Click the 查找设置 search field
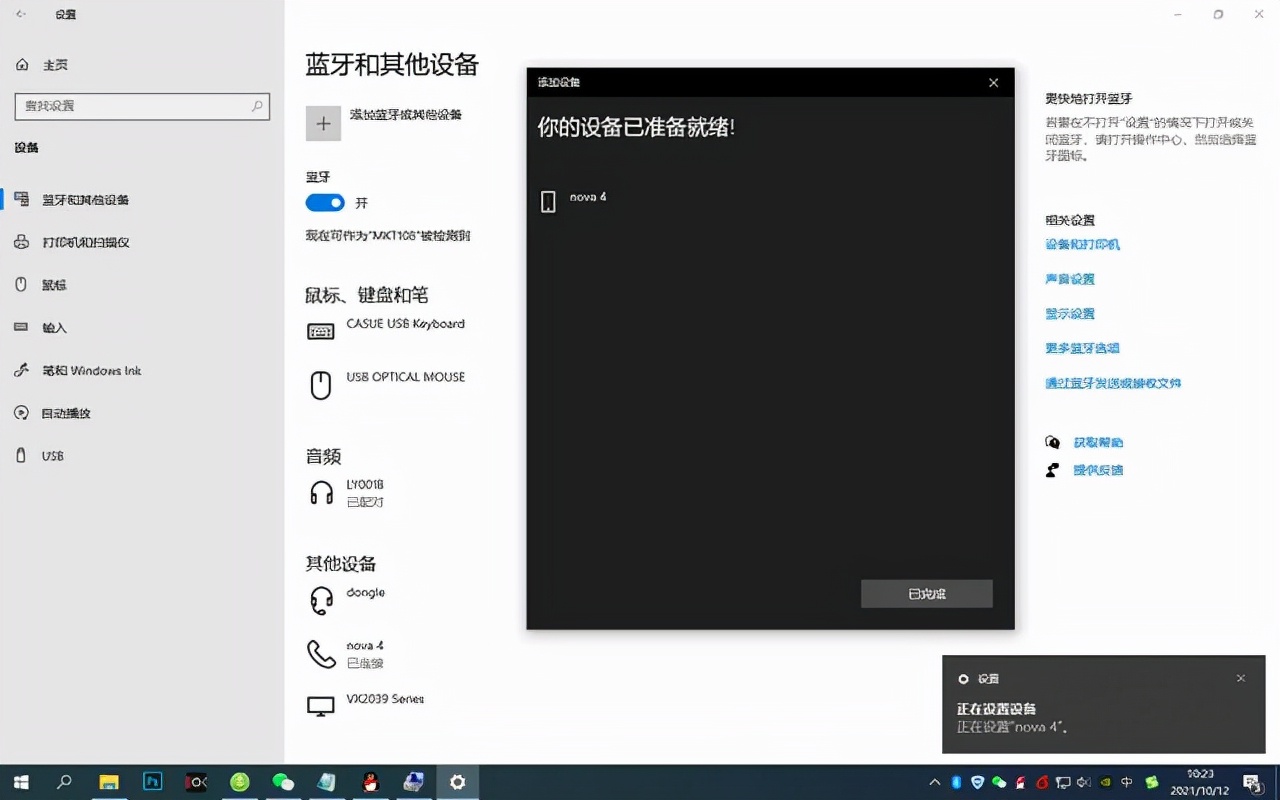 (x=142, y=105)
